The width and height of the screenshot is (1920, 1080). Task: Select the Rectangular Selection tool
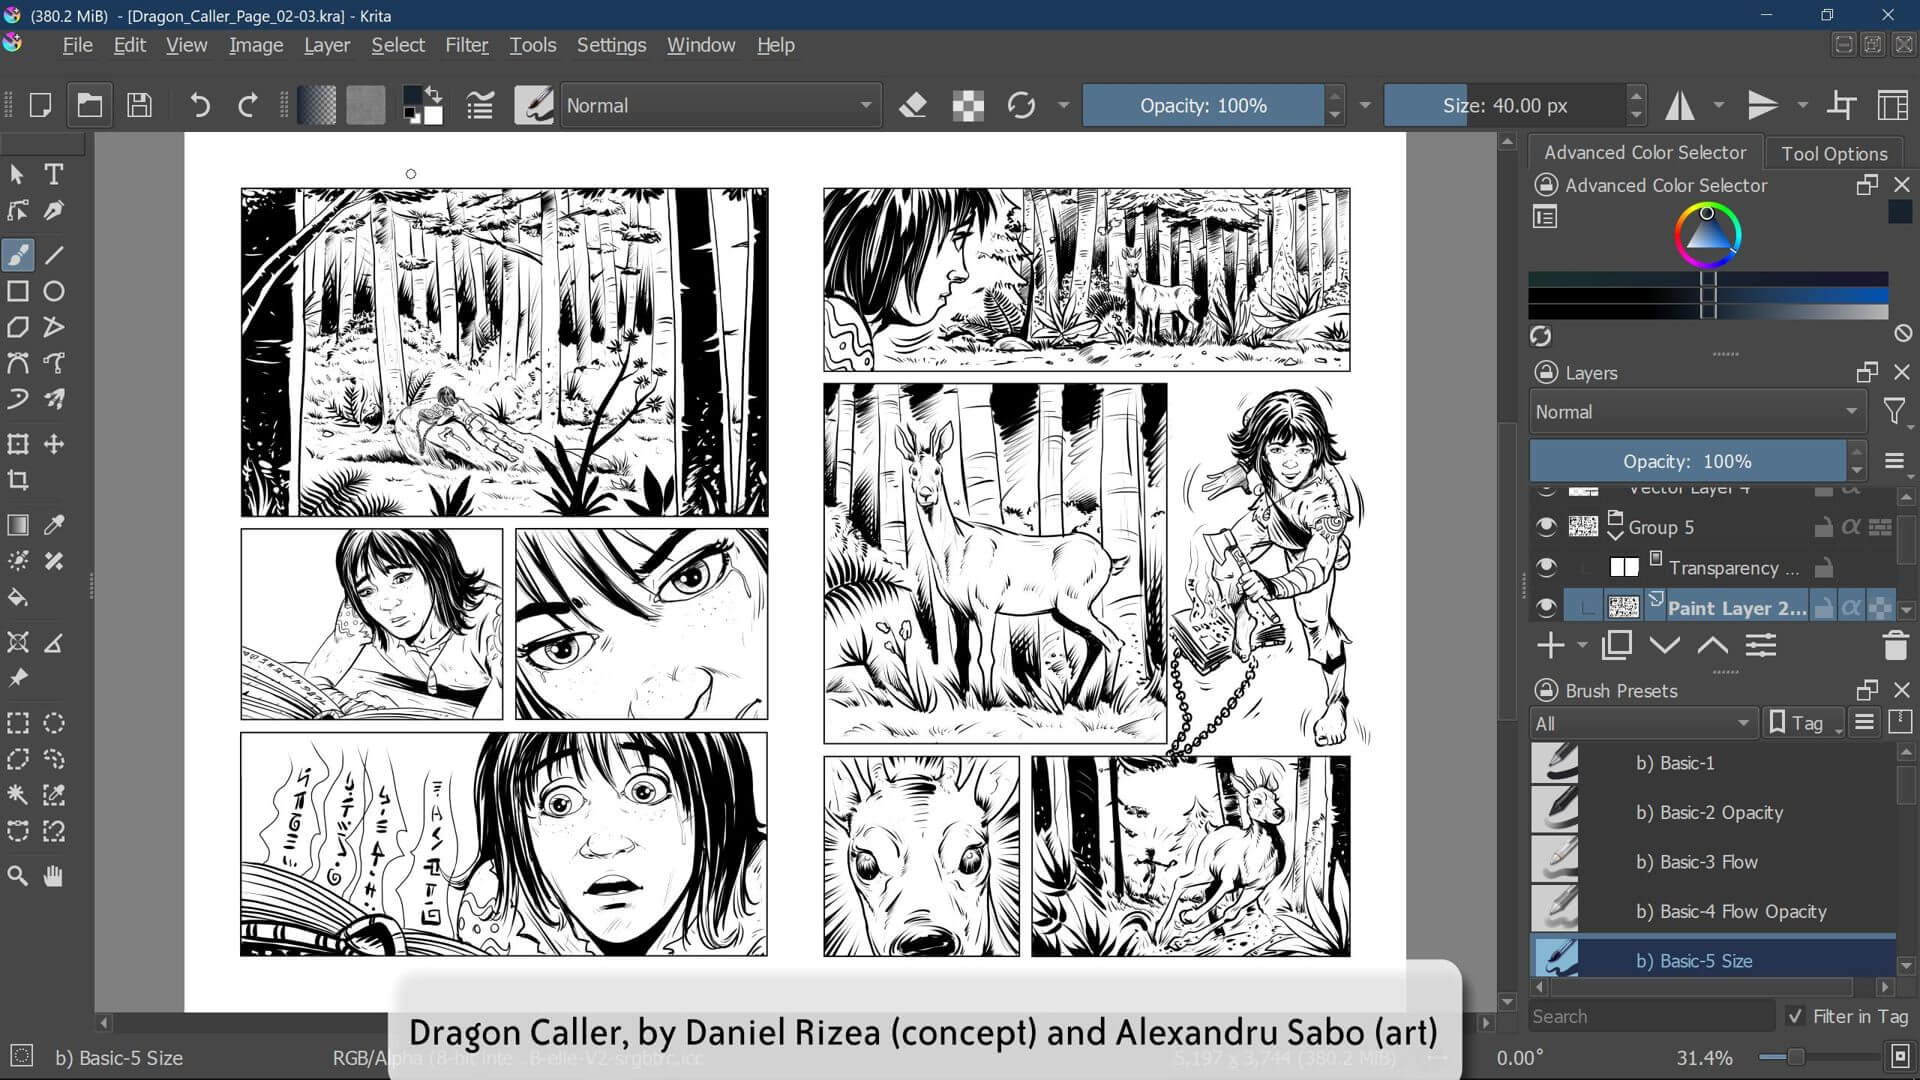coord(16,722)
